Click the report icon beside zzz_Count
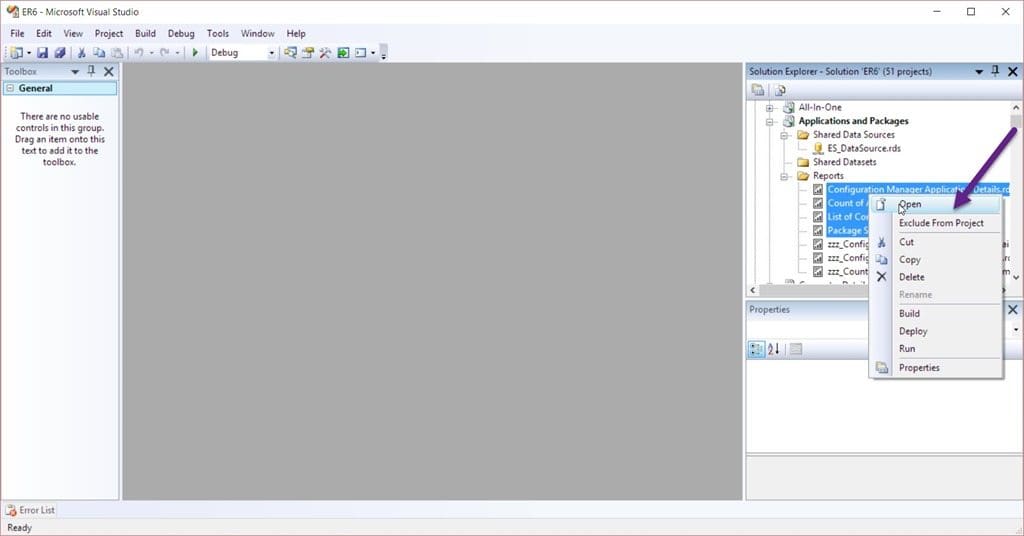The width and height of the screenshot is (1024, 536). pyautogui.click(x=818, y=272)
